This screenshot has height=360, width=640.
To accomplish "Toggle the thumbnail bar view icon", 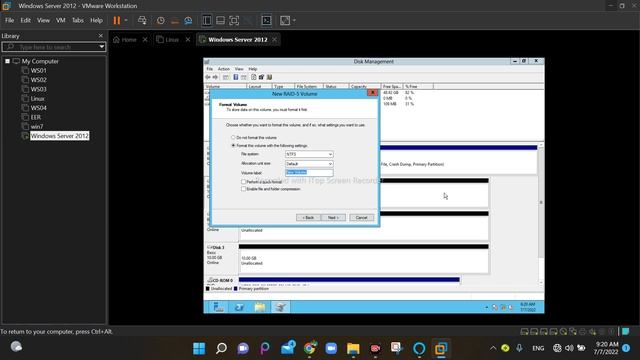I will [220, 20].
